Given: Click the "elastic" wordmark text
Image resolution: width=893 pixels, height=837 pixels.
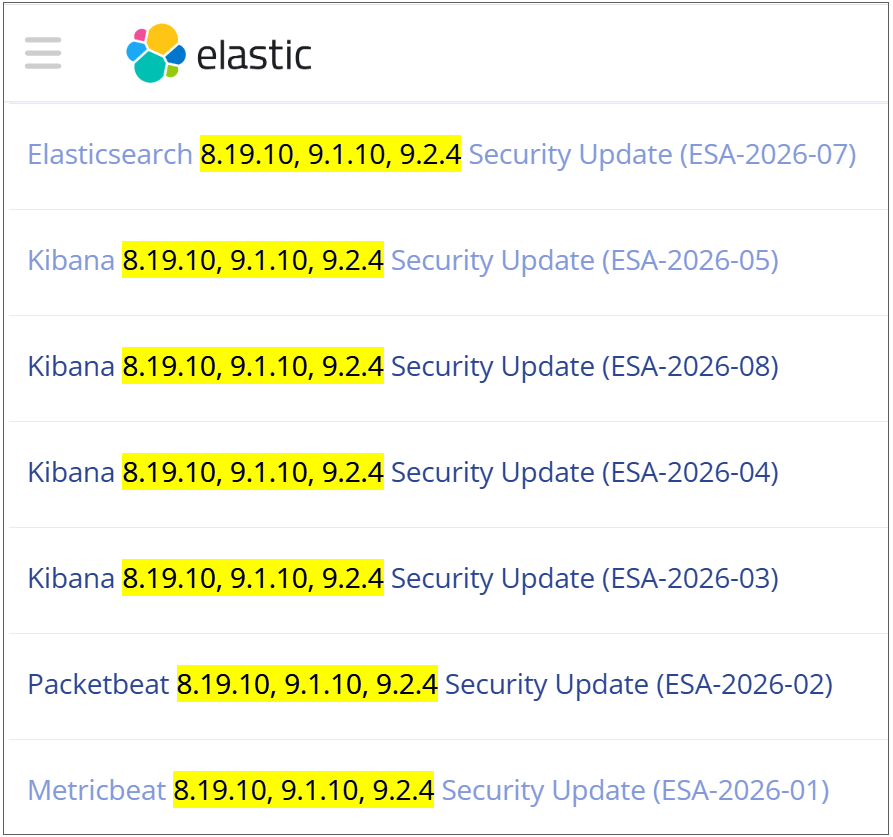Looking at the screenshot, I should coord(254,55).
